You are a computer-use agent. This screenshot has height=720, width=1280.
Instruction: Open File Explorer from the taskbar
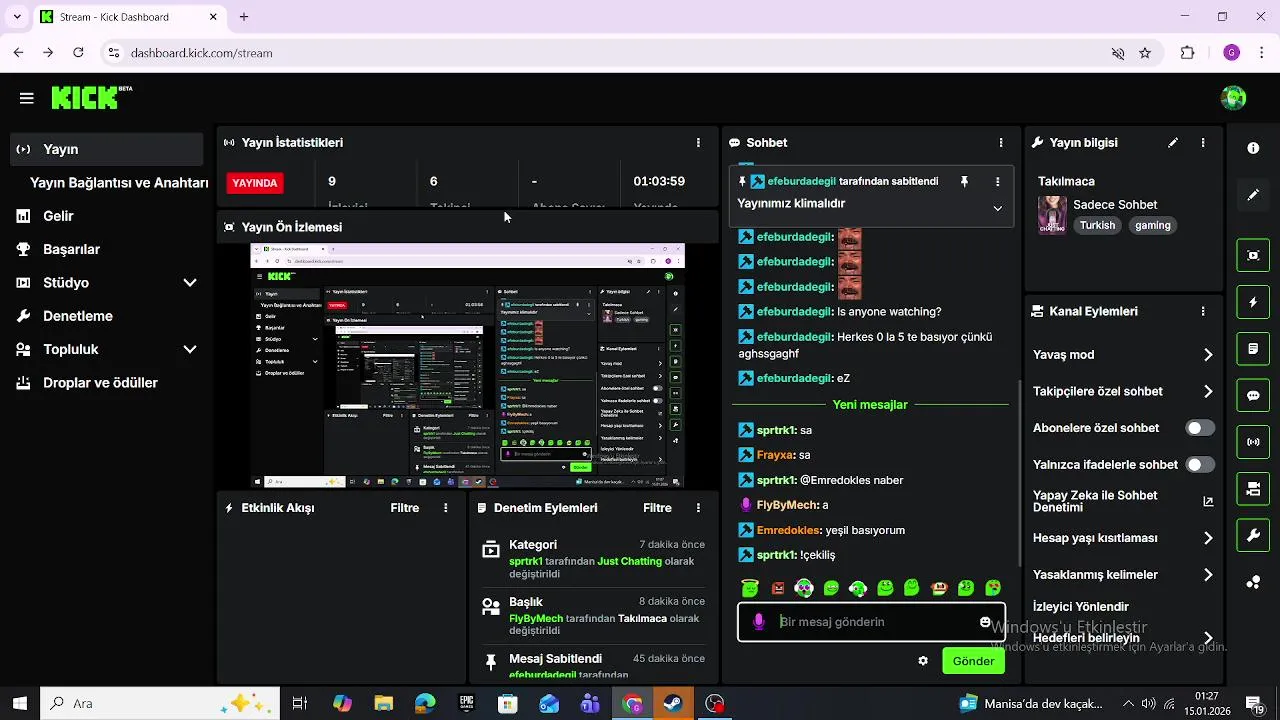[x=383, y=704]
